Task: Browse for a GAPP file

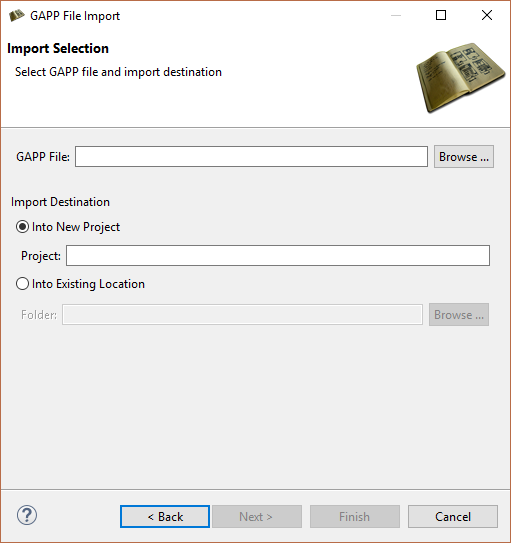Action: coord(464,157)
